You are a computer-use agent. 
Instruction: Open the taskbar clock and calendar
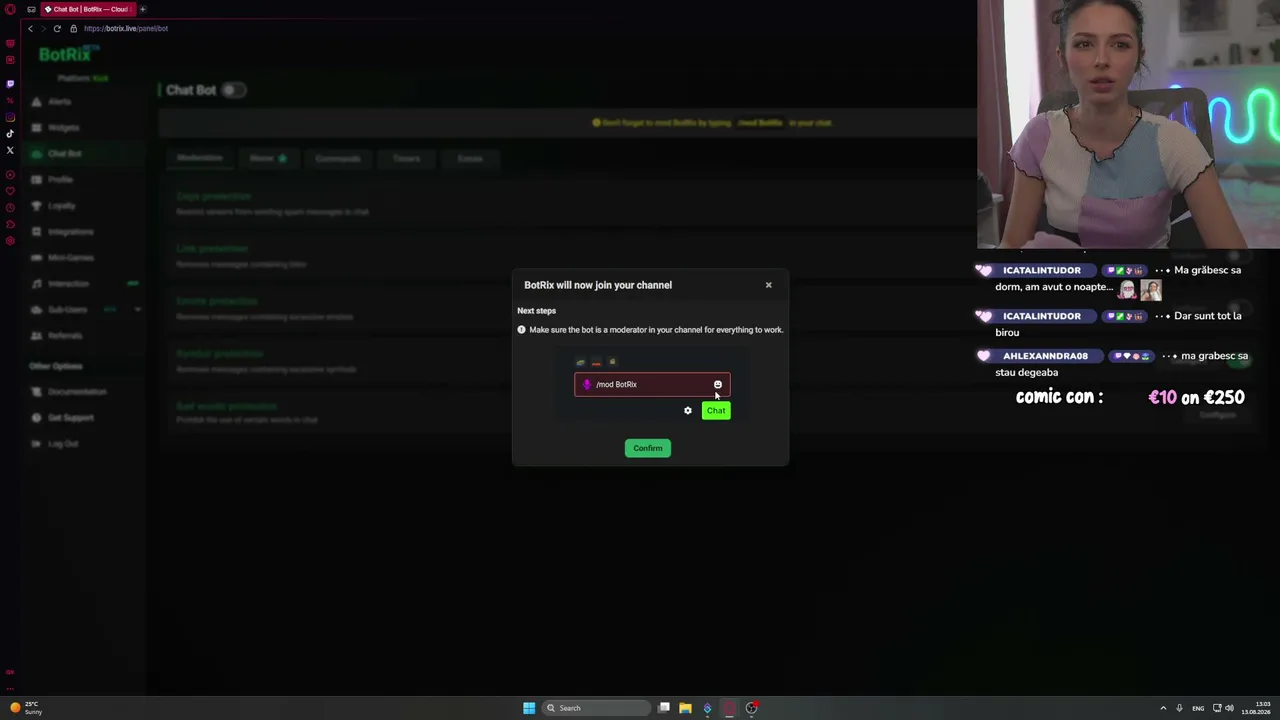click(x=1256, y=708)
